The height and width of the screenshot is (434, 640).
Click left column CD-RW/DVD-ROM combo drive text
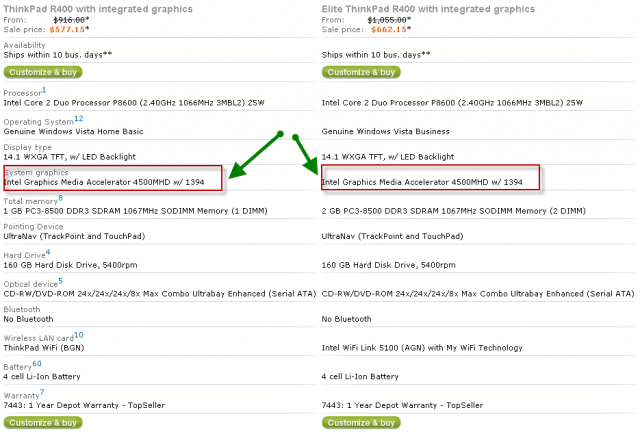tap(160, 294)
